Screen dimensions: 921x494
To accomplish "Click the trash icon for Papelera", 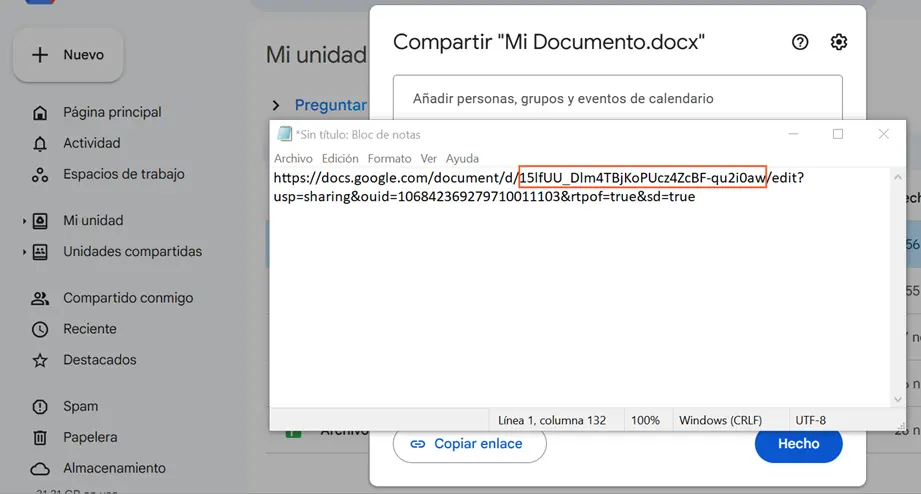I will point(40,438).
